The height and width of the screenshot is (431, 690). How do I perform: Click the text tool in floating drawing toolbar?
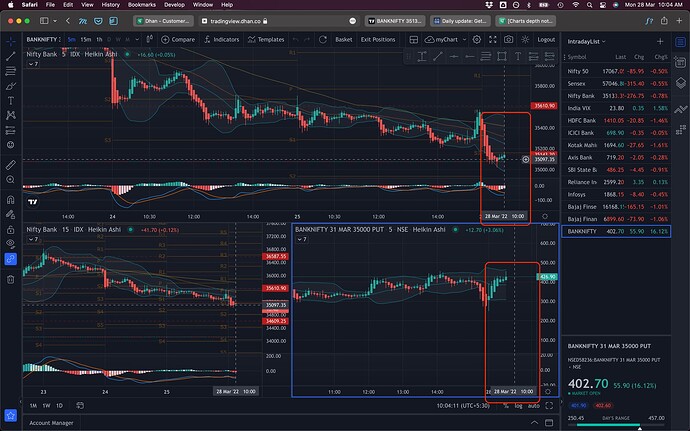click(x=518, y=56)
